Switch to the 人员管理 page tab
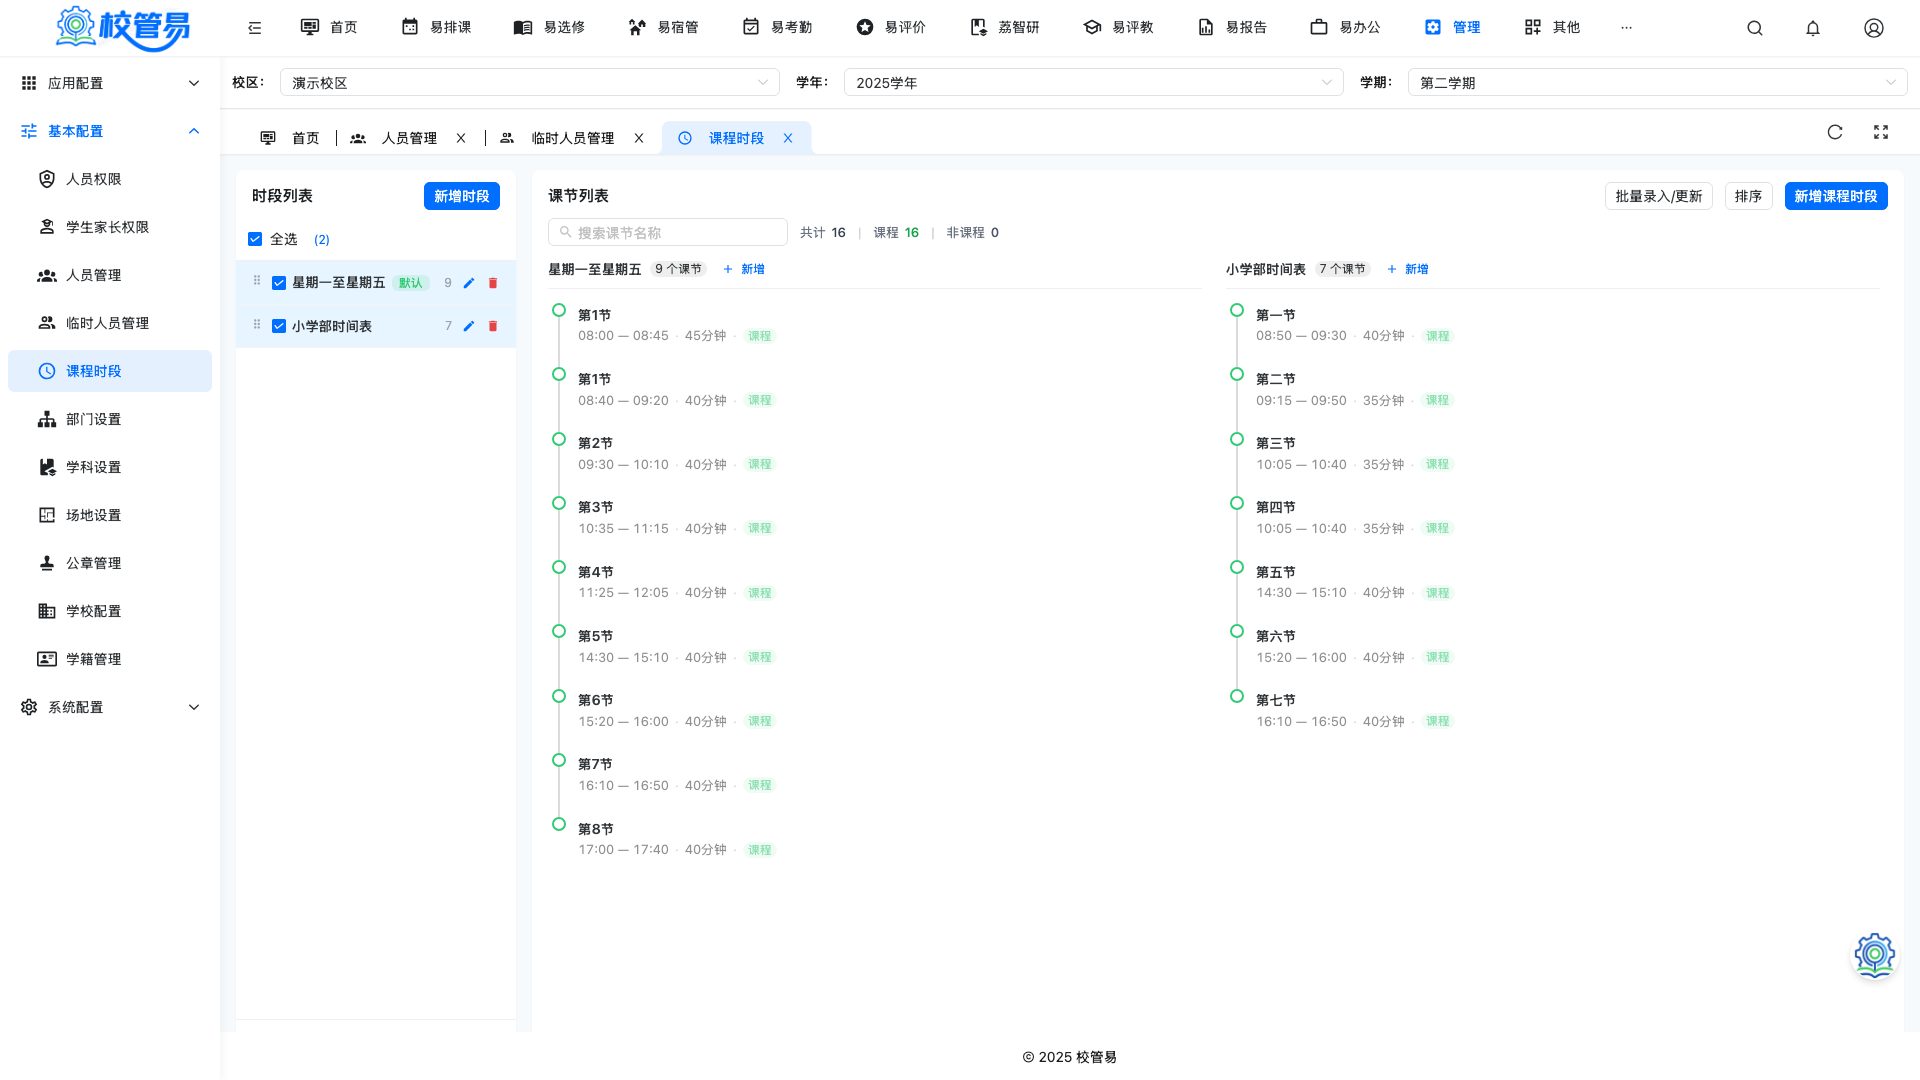 pos(394,138)
